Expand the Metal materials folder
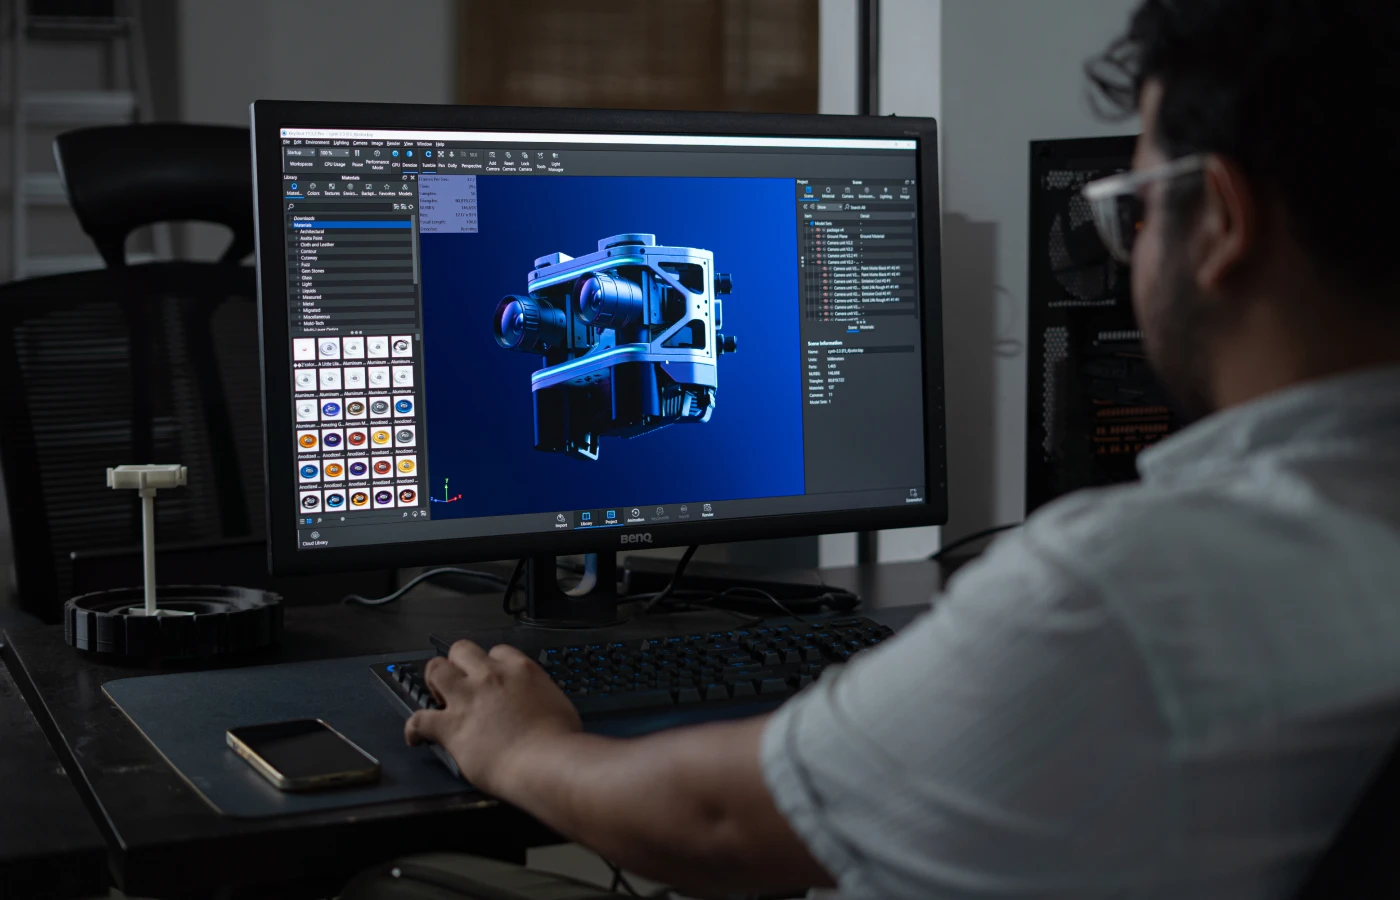 point(299,304)
